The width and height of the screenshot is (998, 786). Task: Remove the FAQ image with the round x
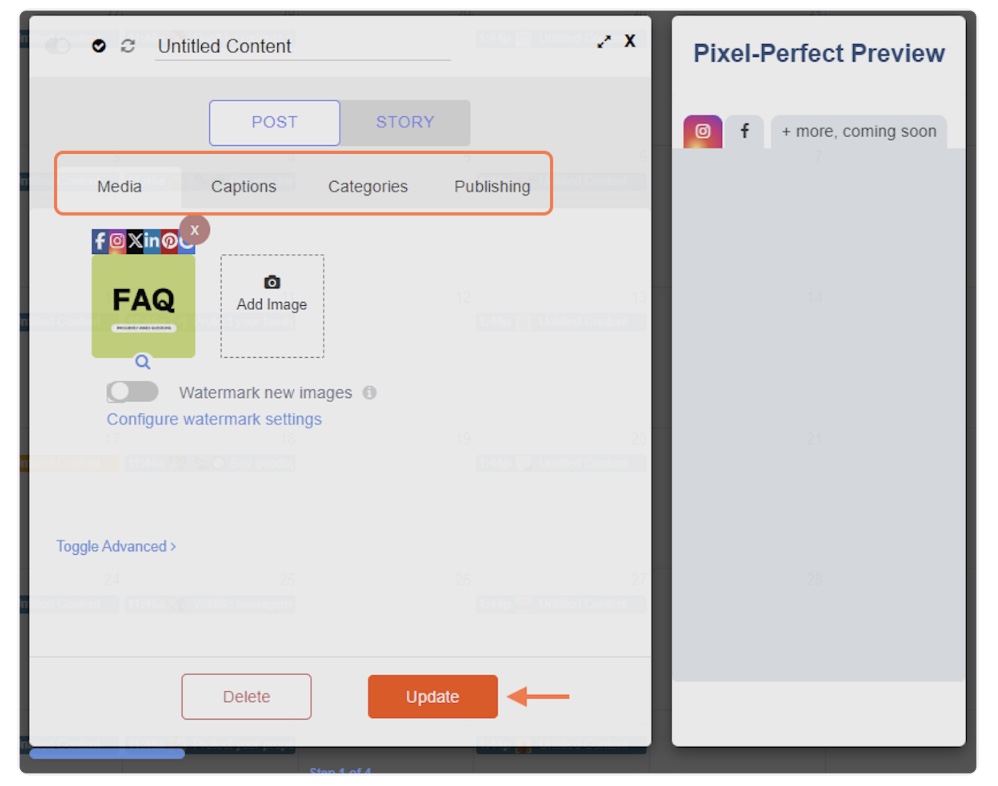point(194,230)
